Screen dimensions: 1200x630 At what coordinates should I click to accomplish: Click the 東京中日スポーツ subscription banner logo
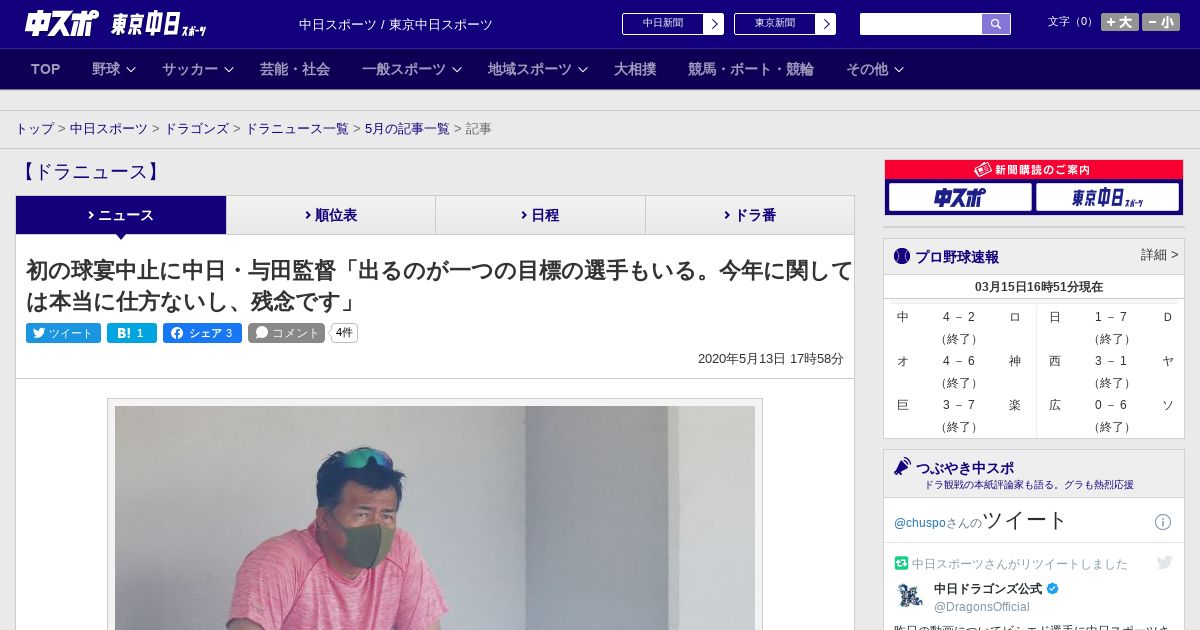[x=1108, y=197]
